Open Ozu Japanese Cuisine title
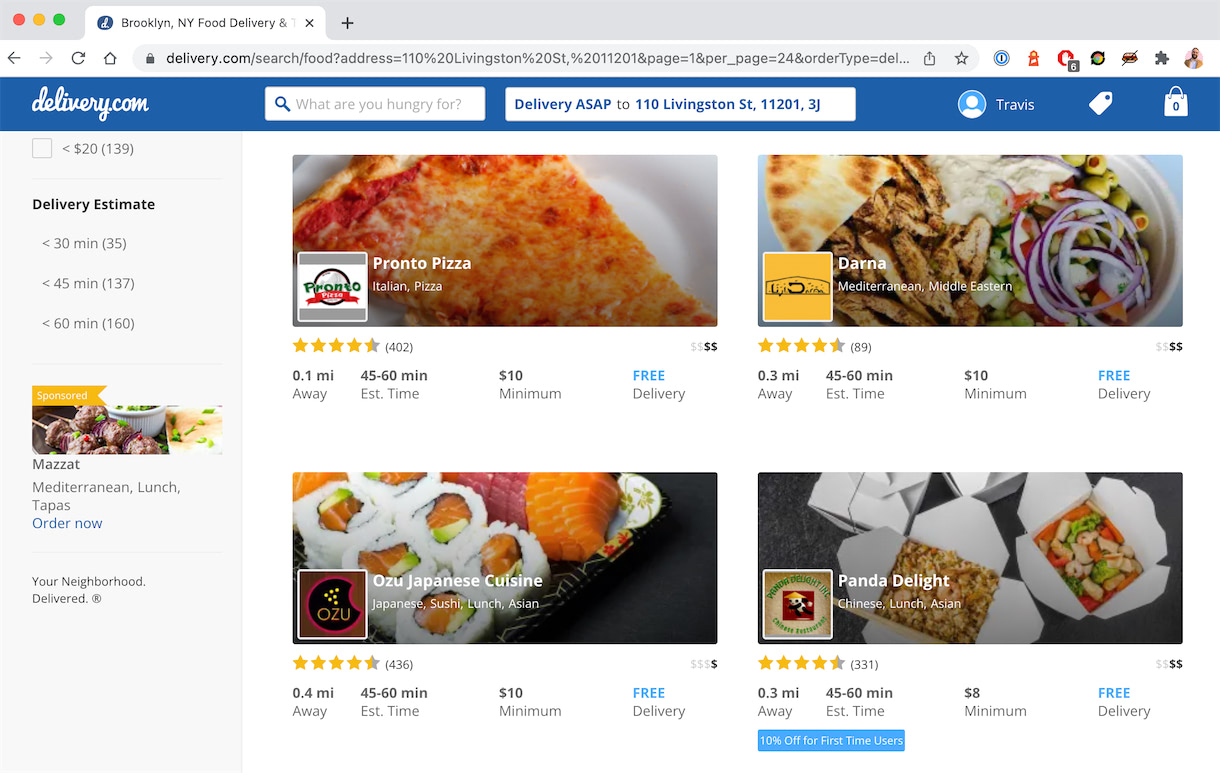The width and height of the screenshot is (1220, 773). click(x=458, y=580)
